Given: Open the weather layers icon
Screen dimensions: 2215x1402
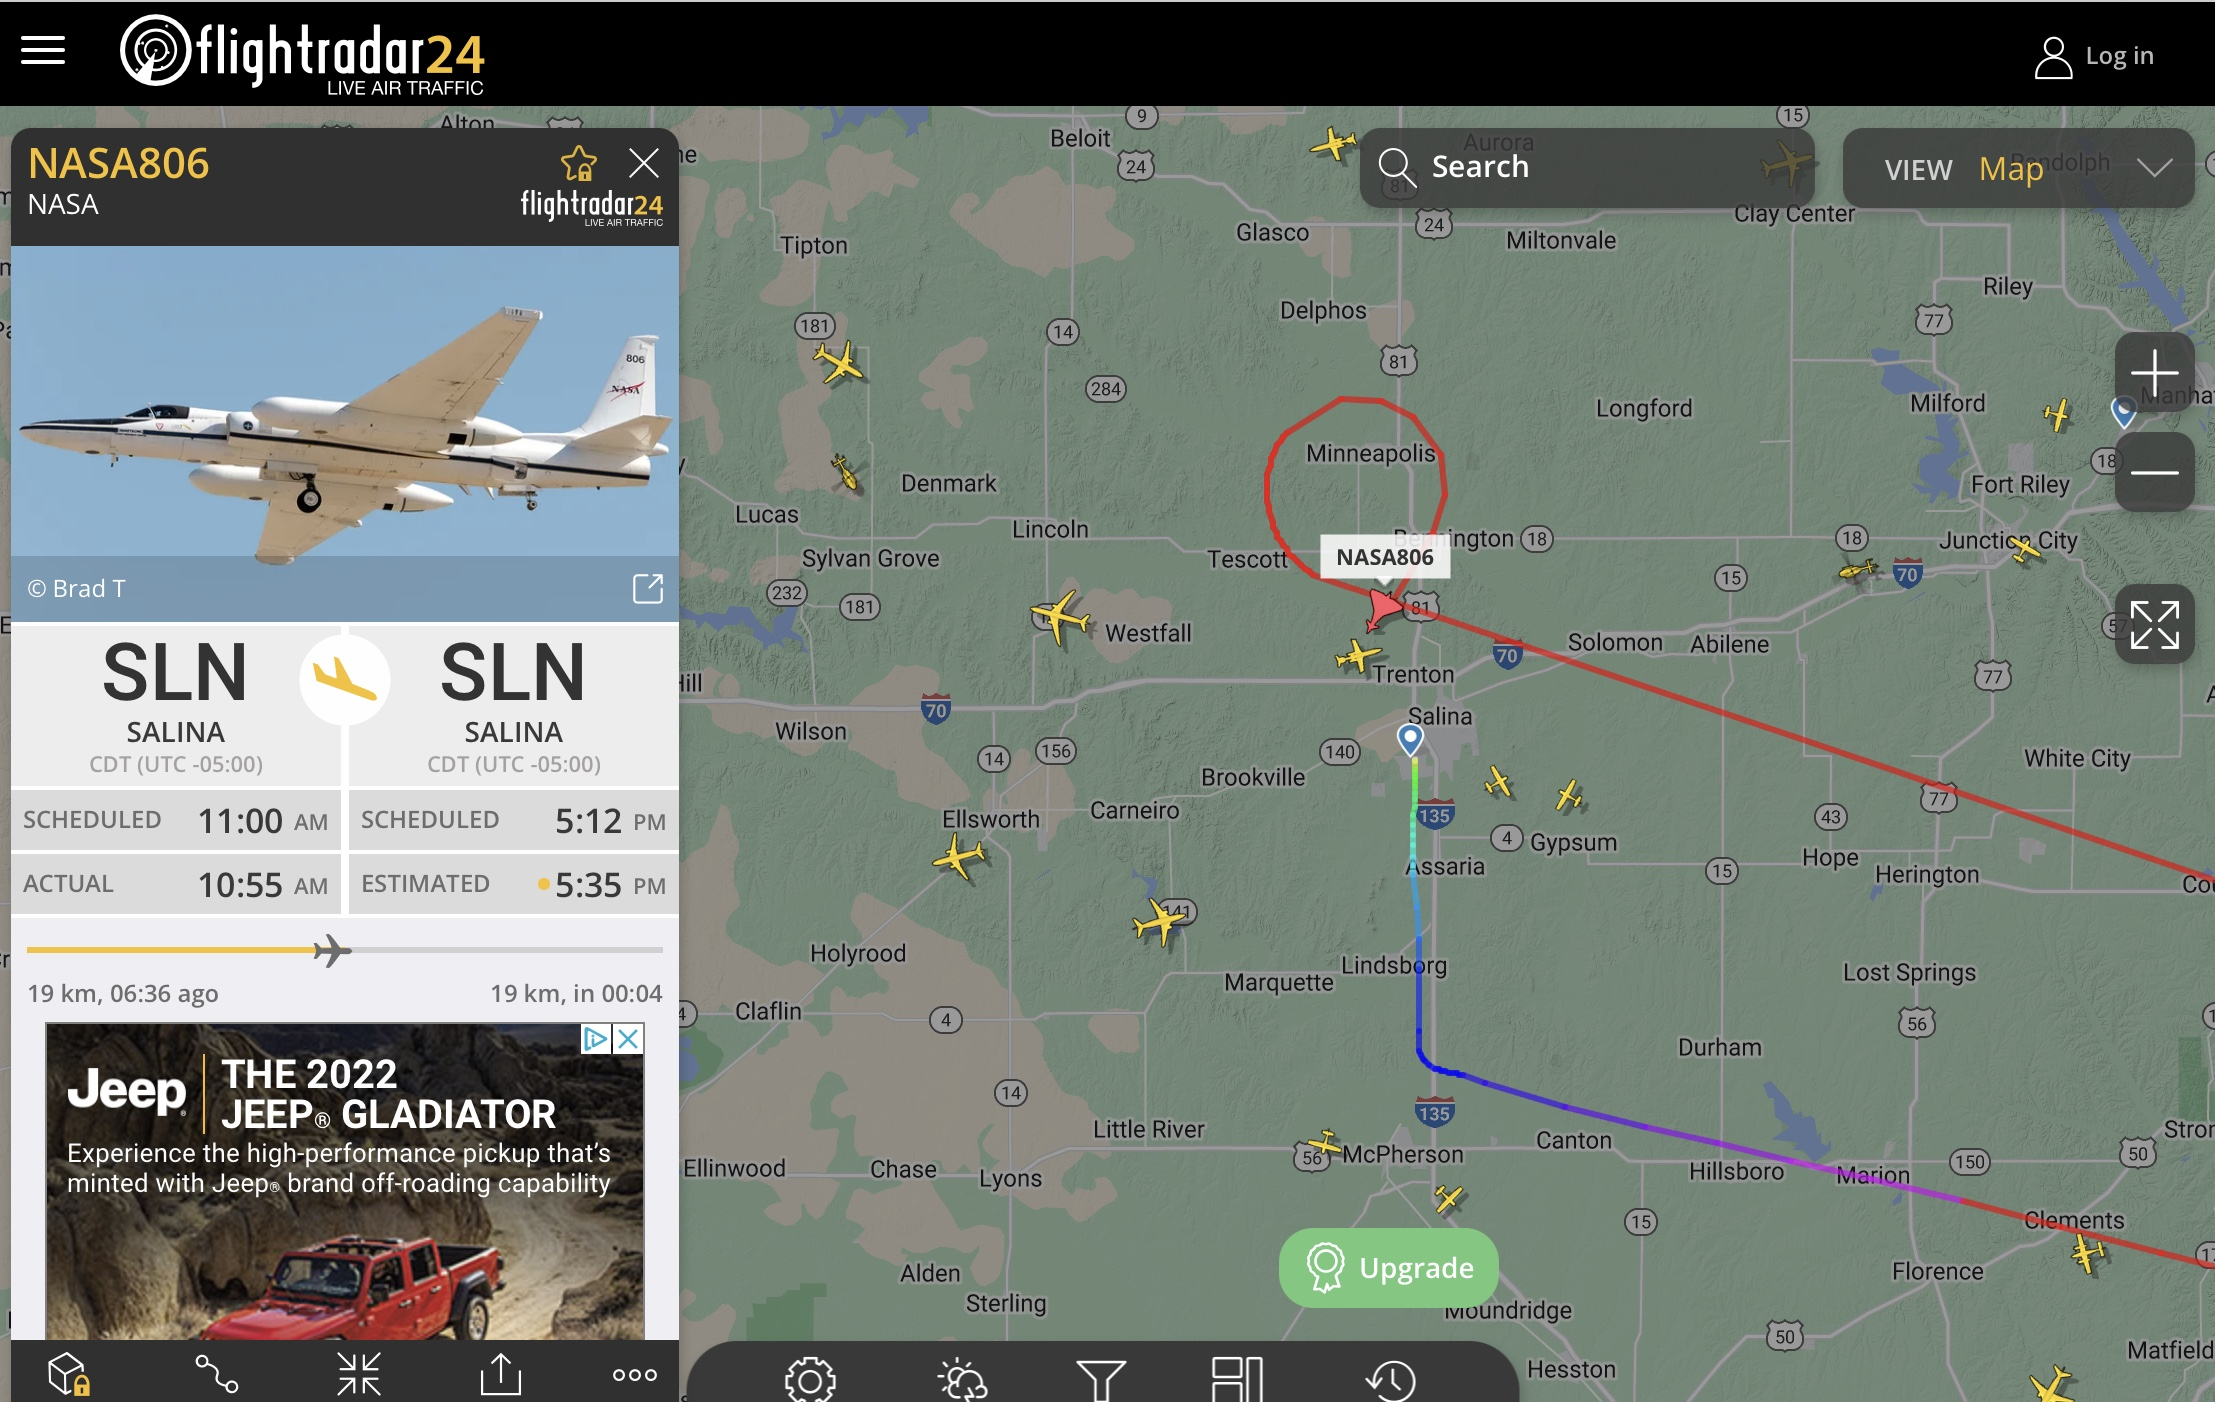Looking at the screenshot, I should 962,1380.
